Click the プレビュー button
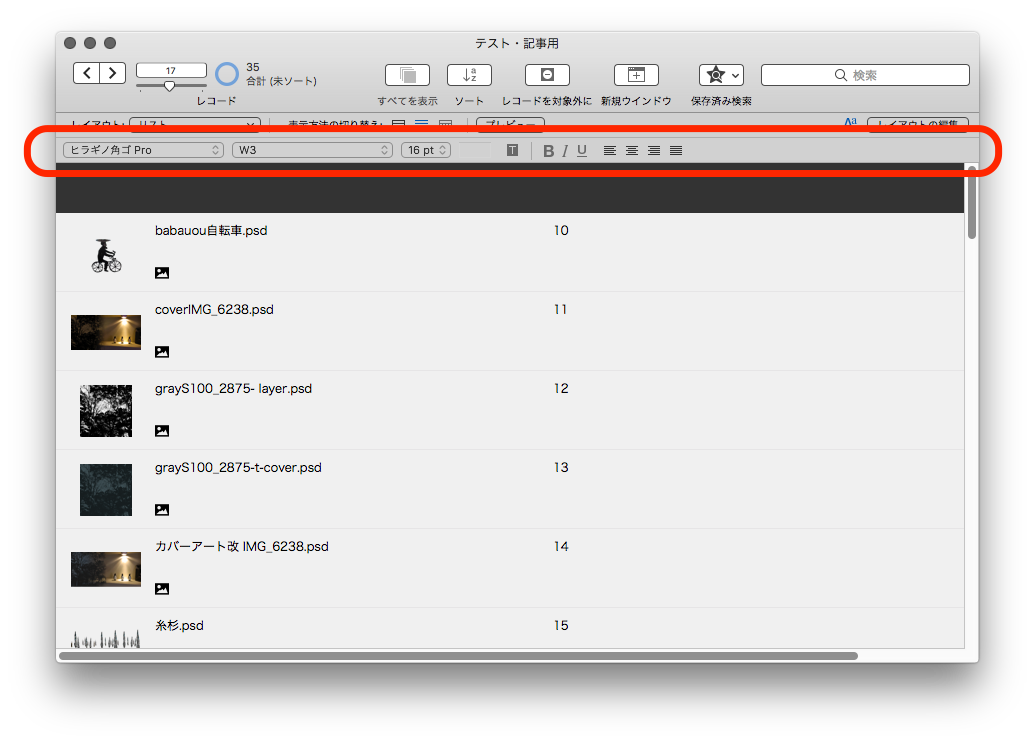The width and height of the screenshot is (1035, 743). 509,123
